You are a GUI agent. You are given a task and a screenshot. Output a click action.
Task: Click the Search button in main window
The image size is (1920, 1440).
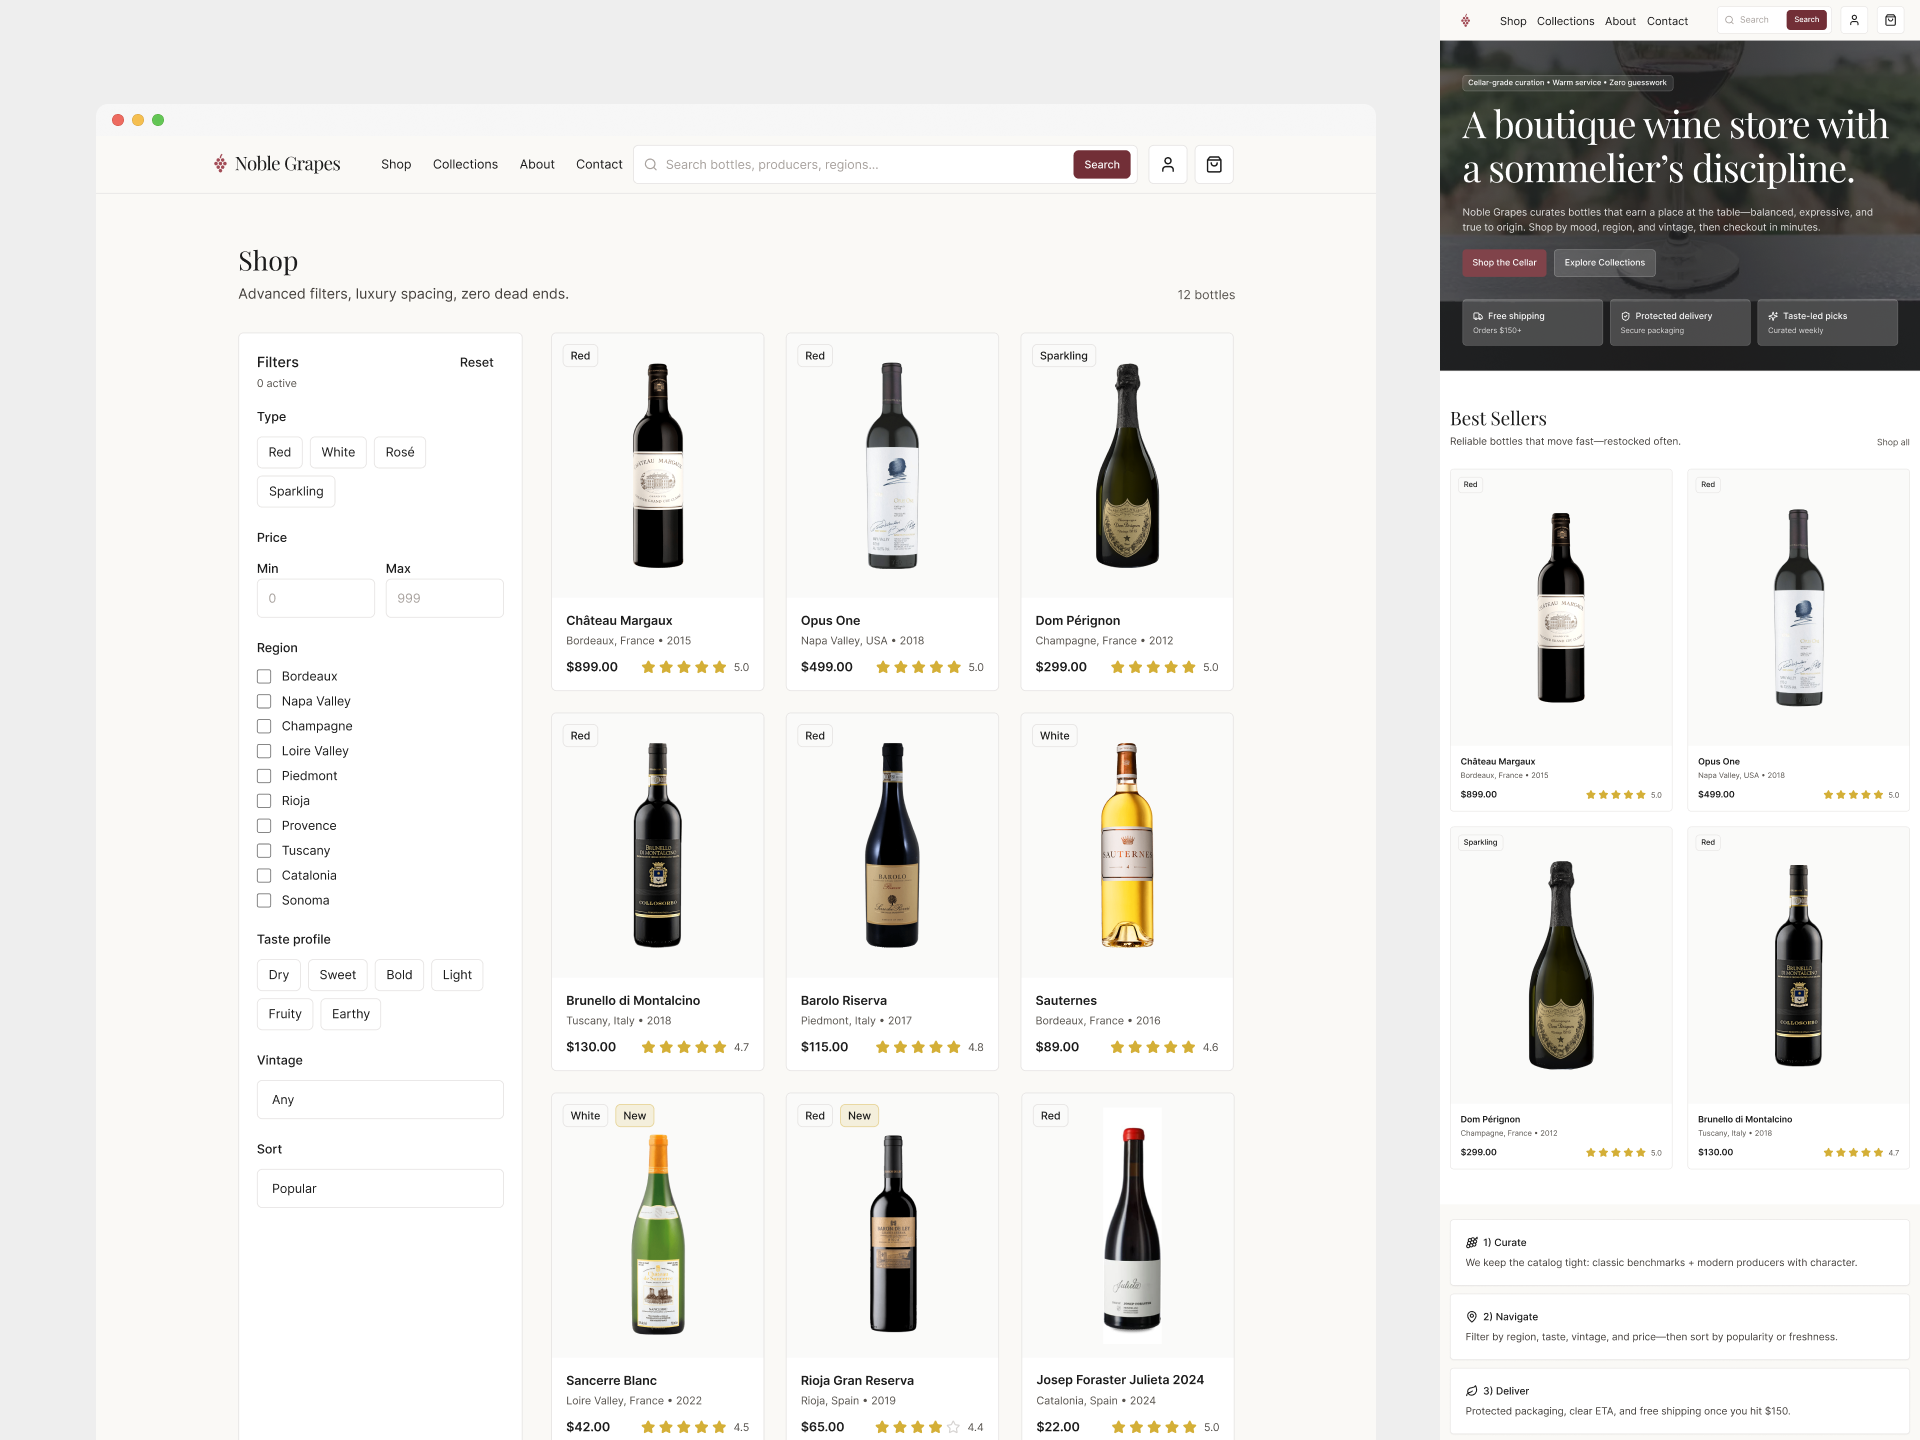click(x=1102, y=164)
